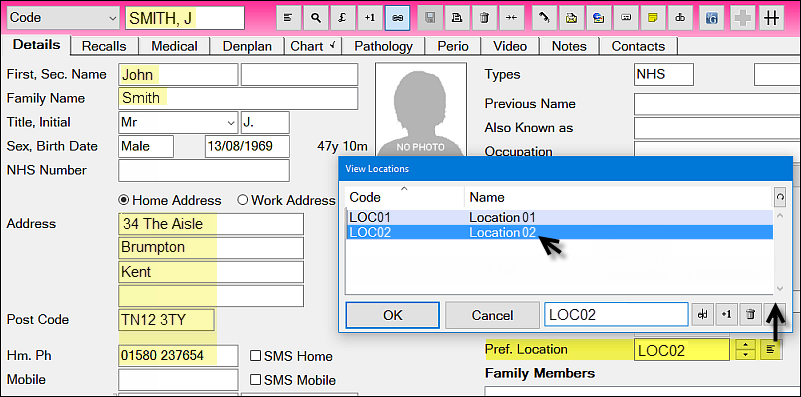Click the LOC02 search field in dialog
Viewport: 801px width, 397px height.
(616, 315)
